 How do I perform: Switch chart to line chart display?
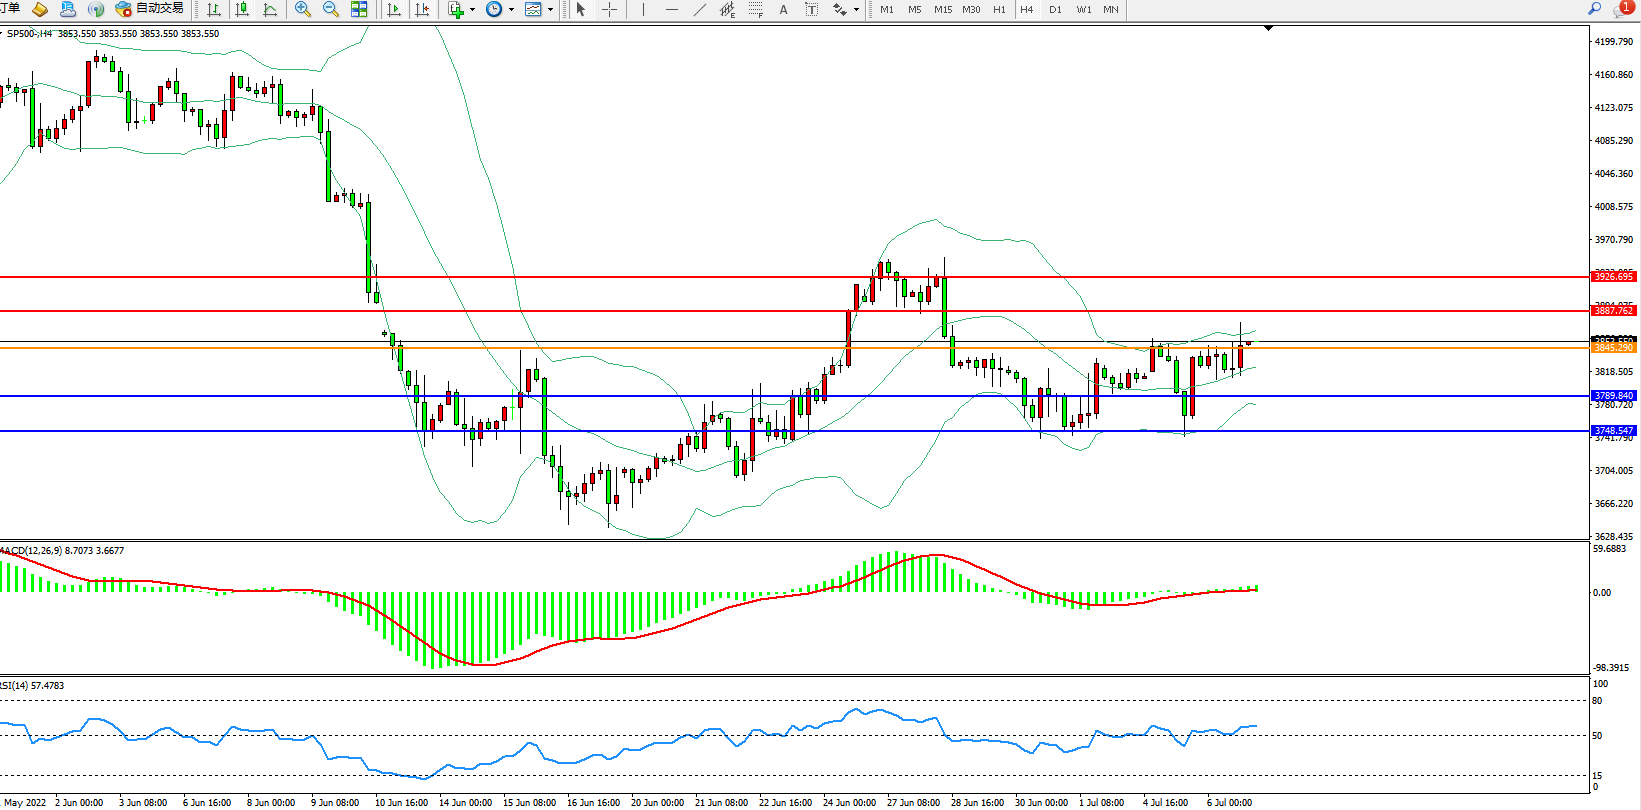(x=270, y=9)
